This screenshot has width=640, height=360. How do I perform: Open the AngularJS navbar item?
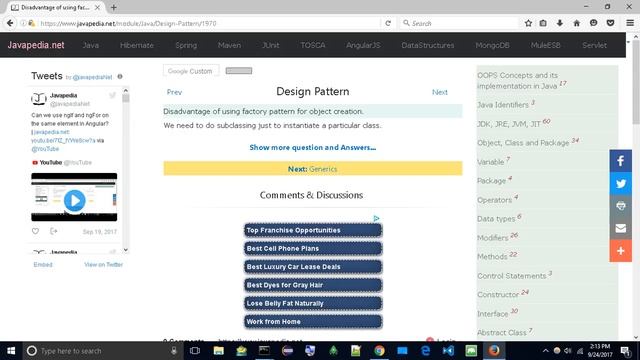point(363,45)
